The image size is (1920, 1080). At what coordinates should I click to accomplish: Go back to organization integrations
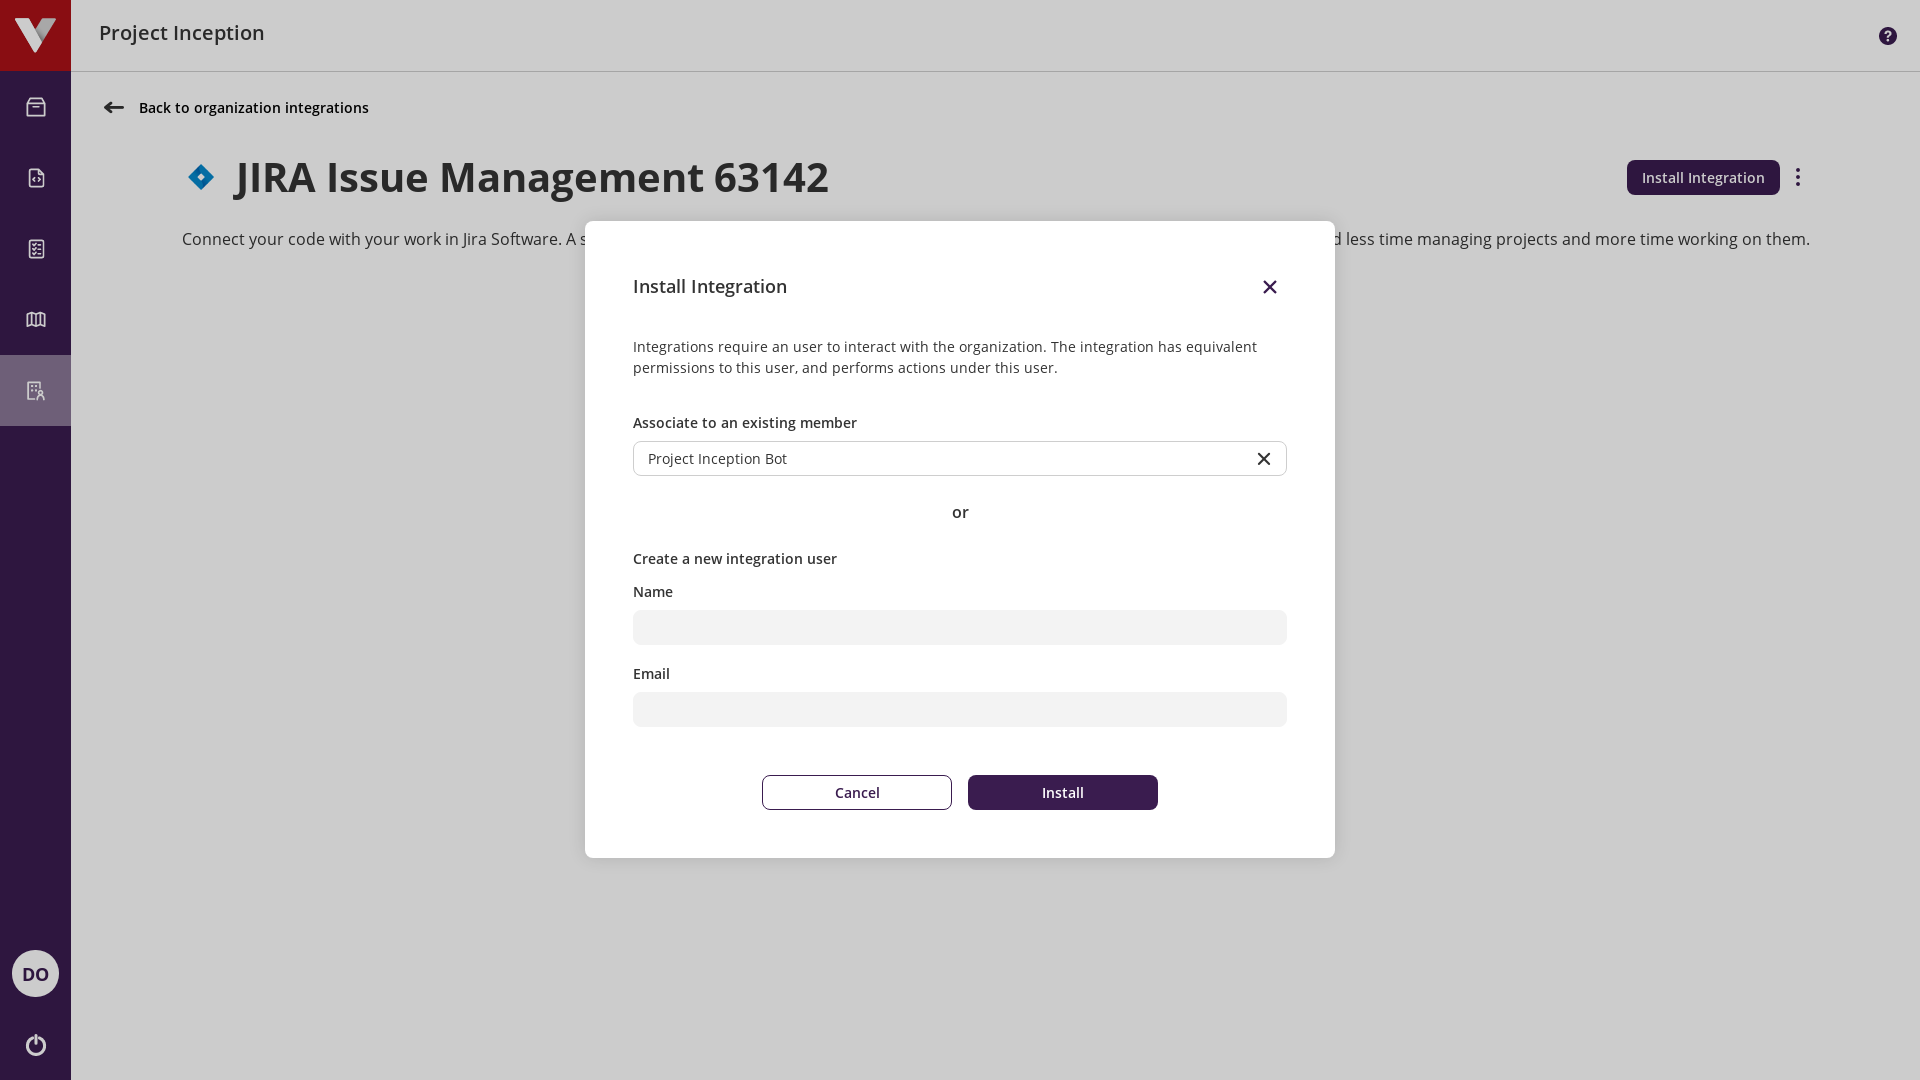point(253,108)
